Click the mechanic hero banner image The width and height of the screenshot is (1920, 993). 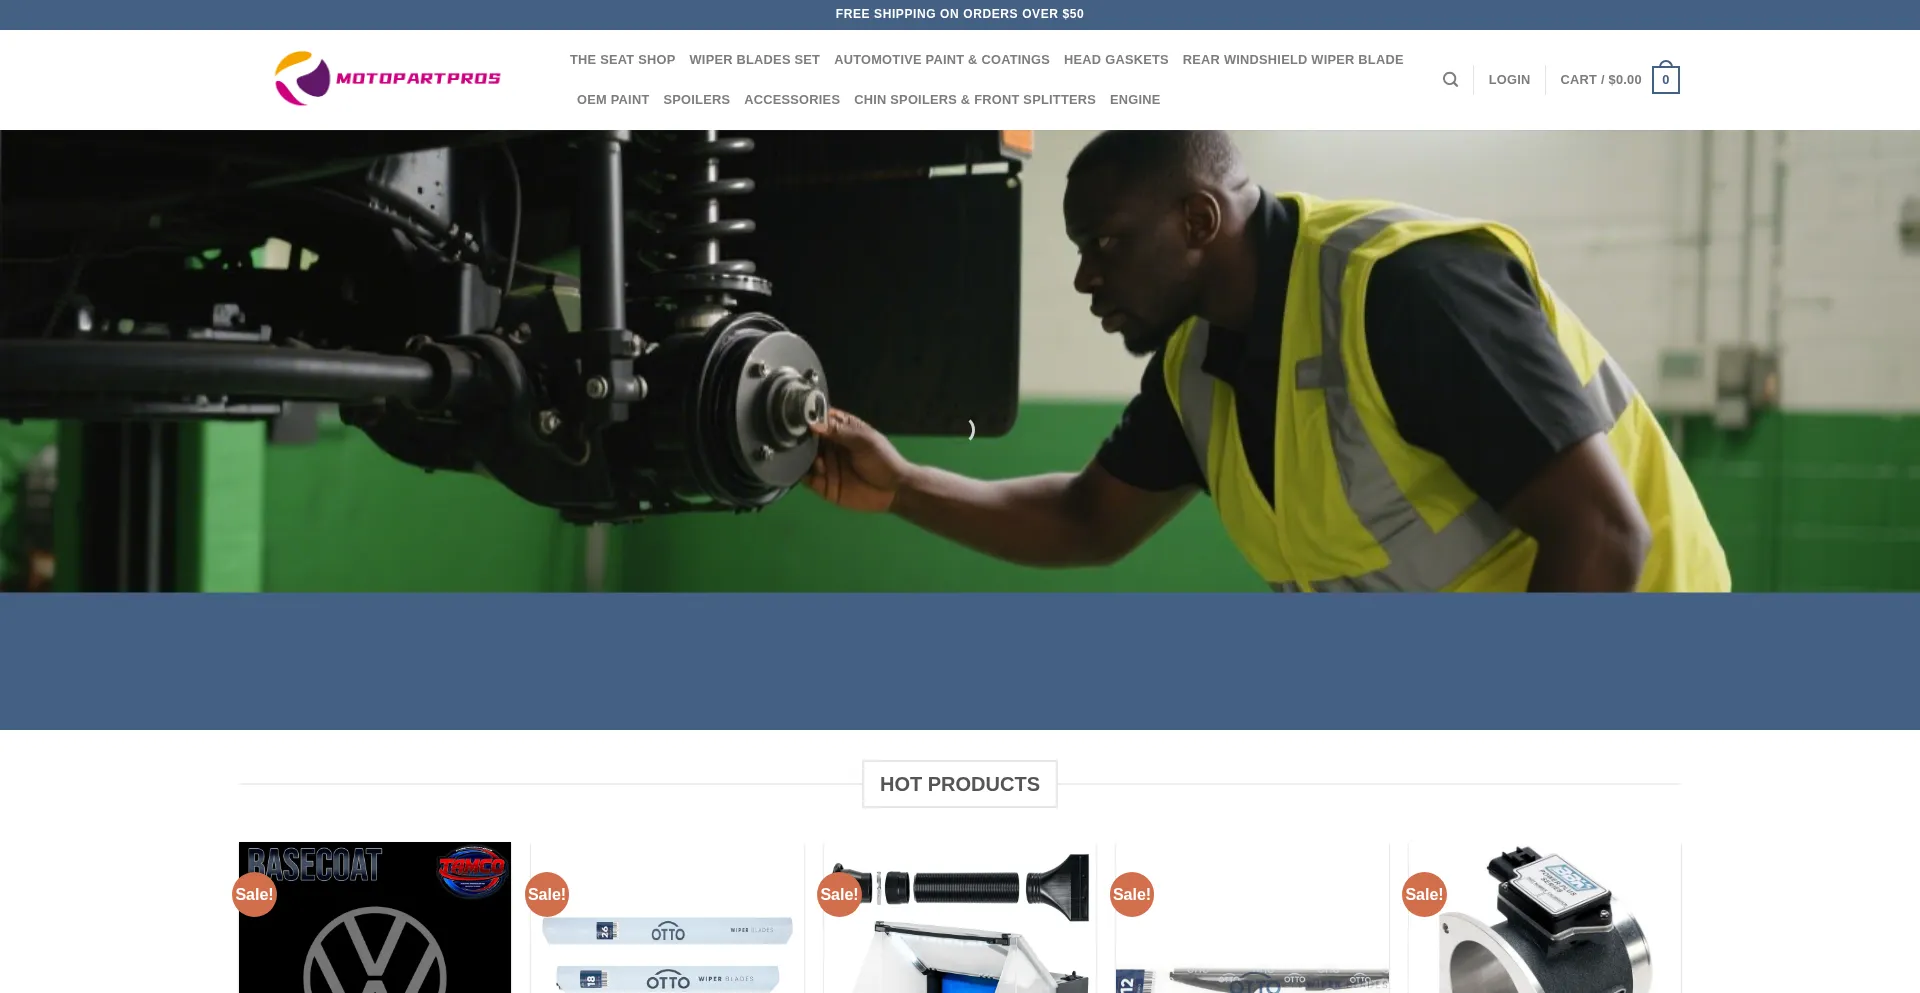click(960, 360)
